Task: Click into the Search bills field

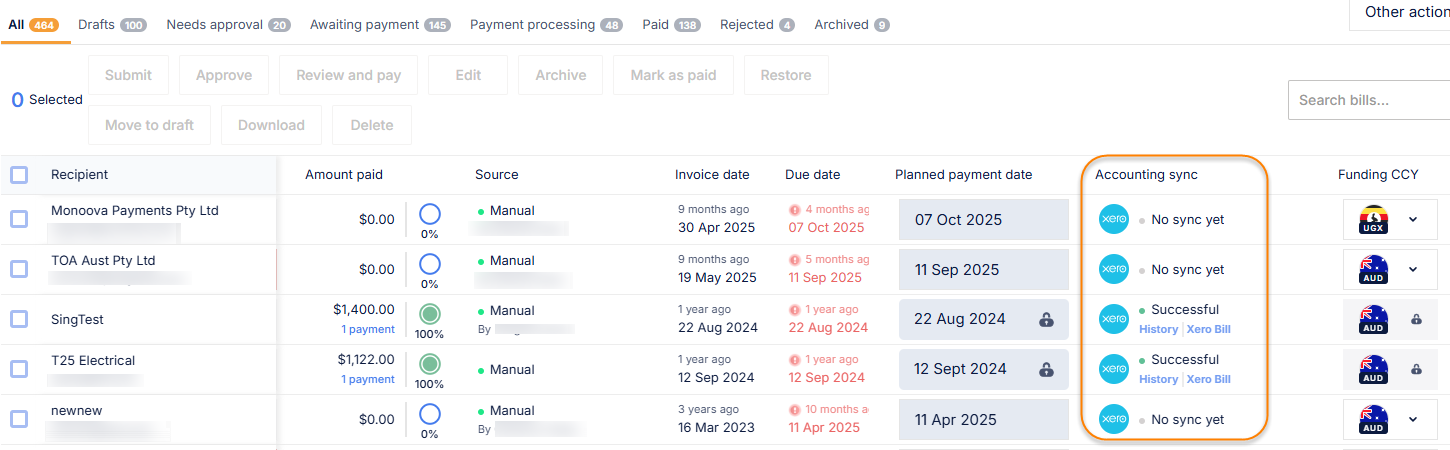Action: 1369,100
